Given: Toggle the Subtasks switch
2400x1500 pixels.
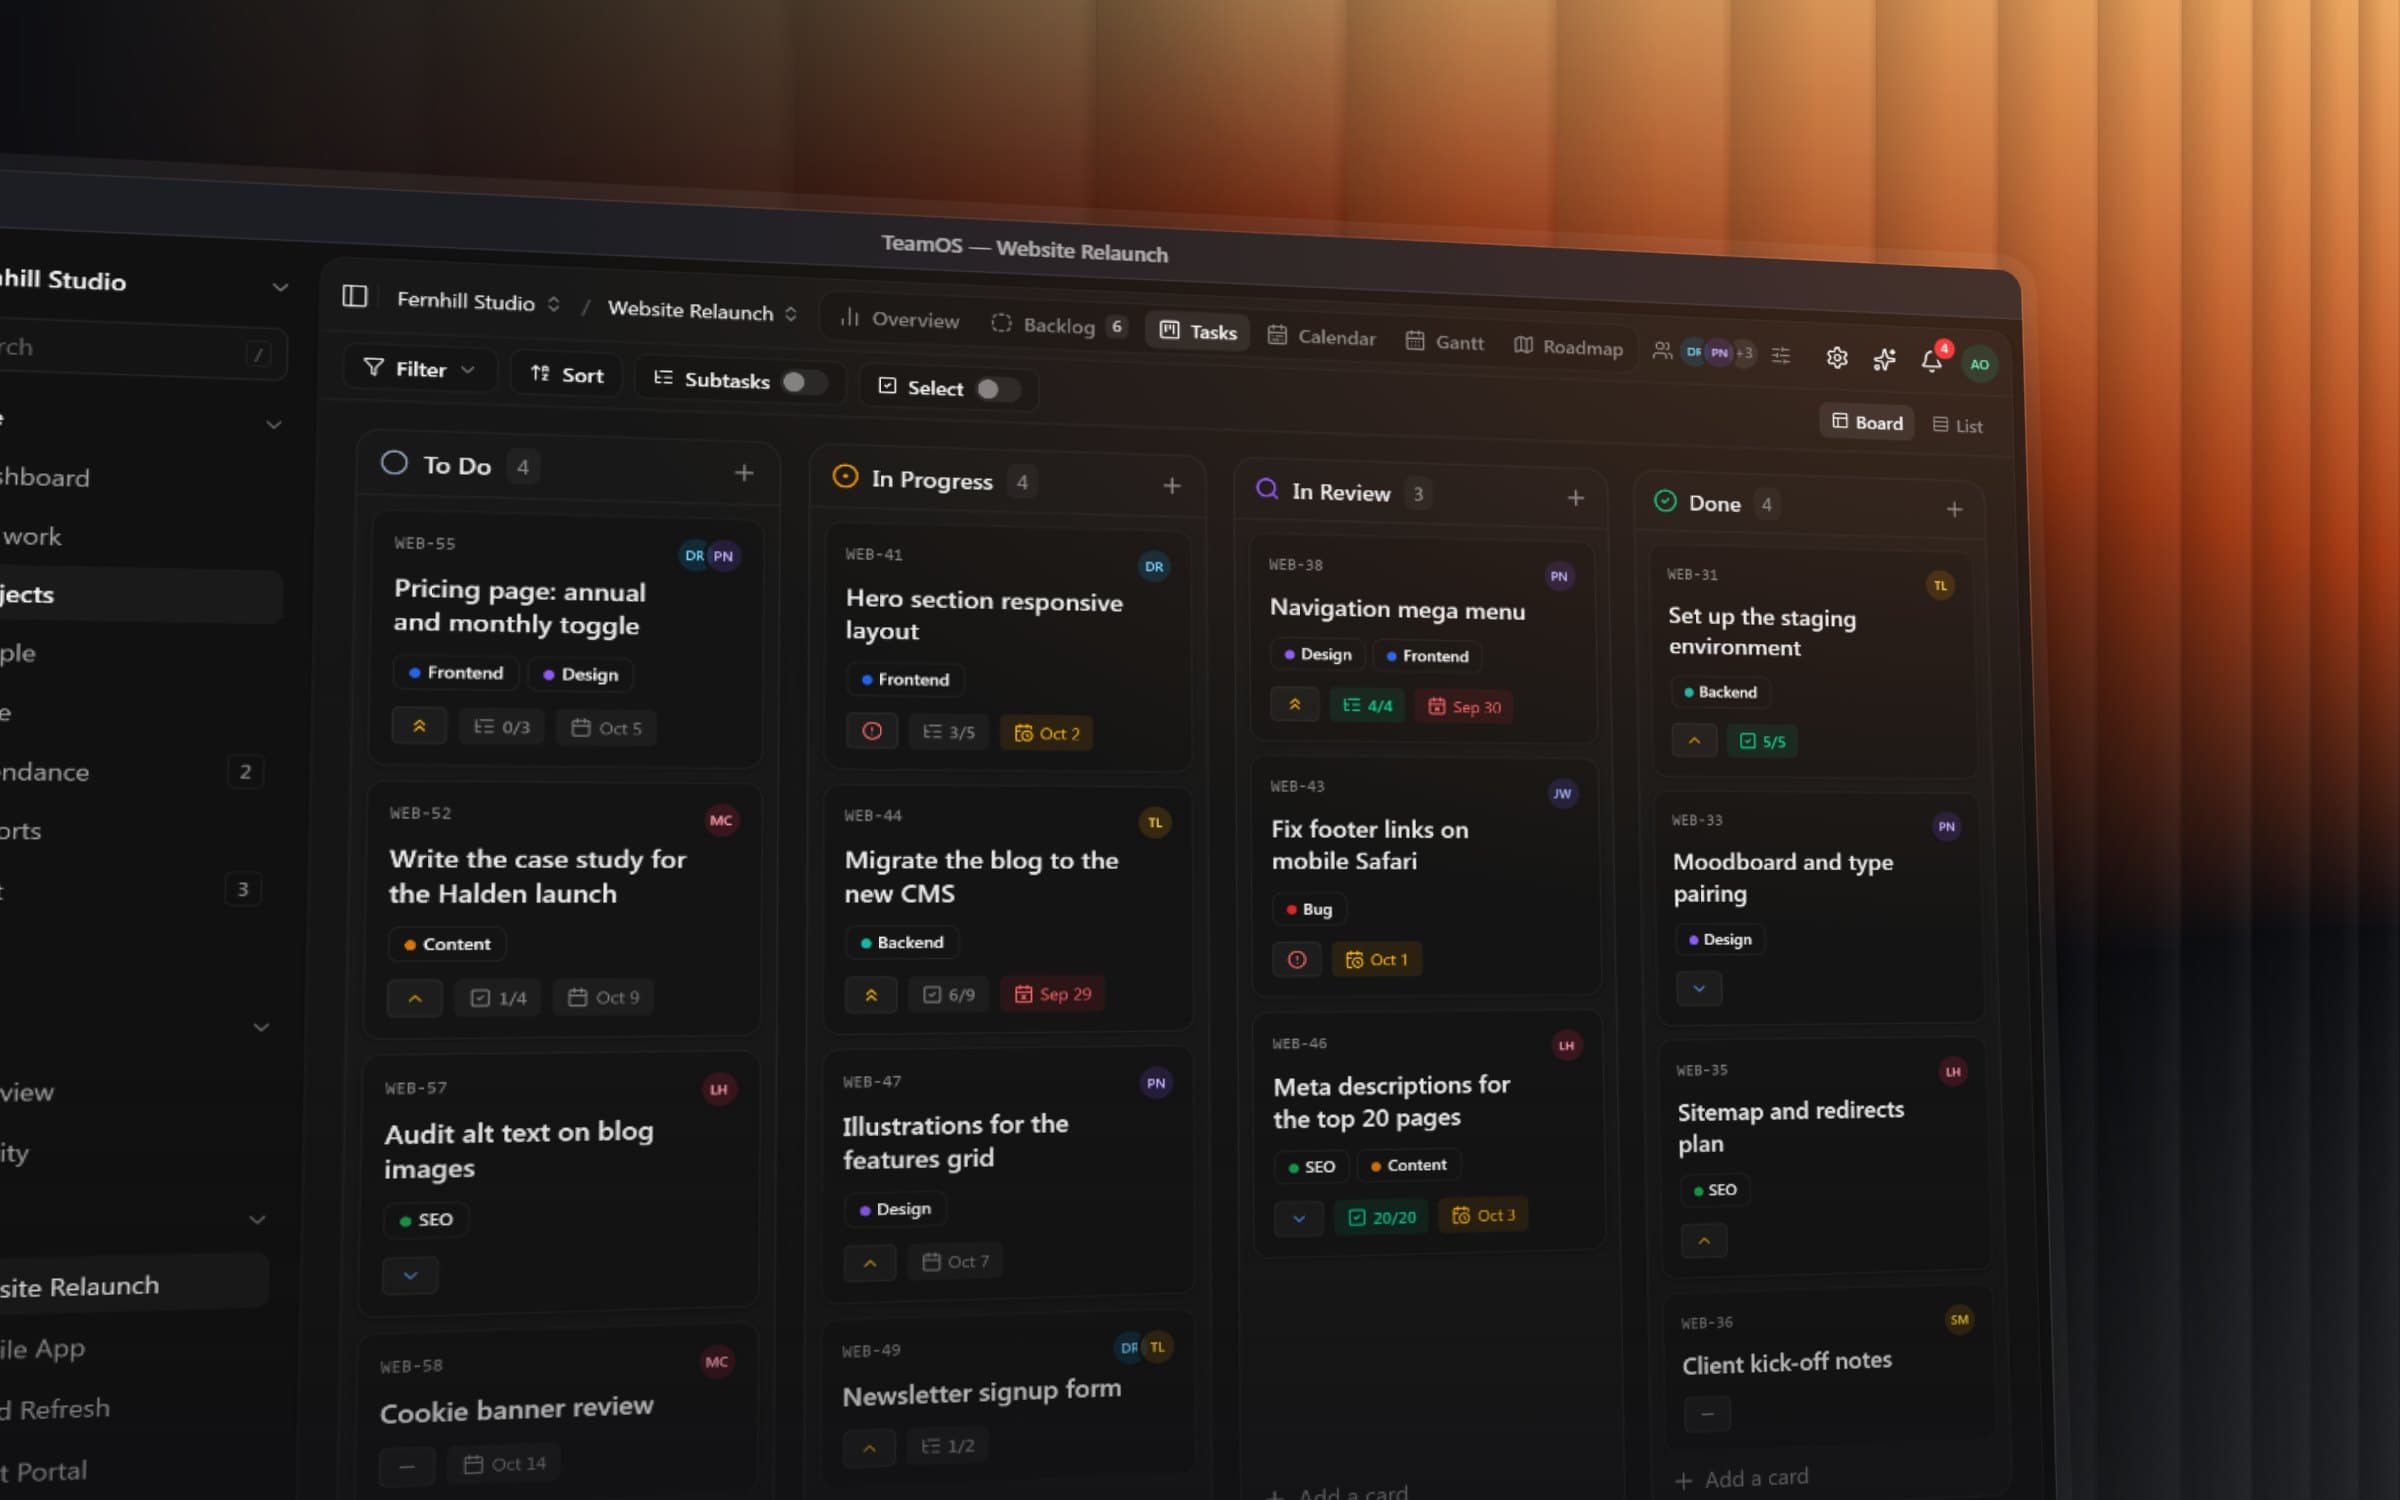Looking at the screenshot, I should [804, 382].
